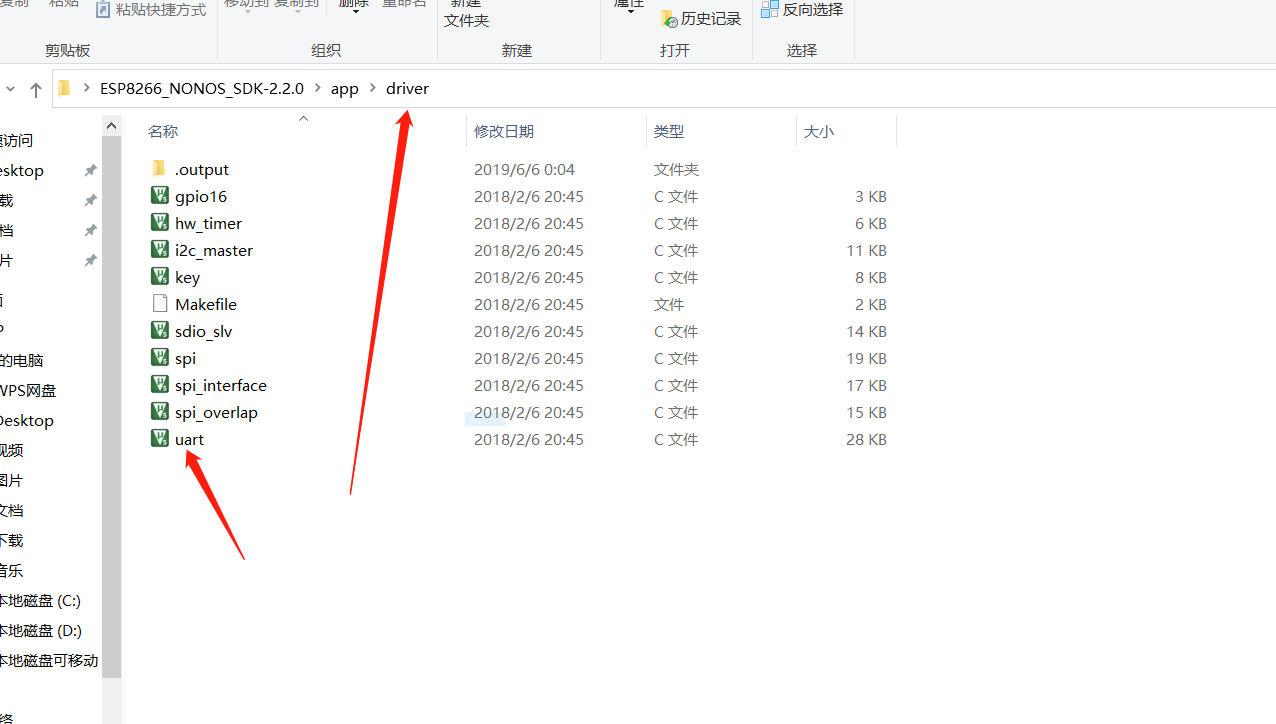
Task: Open esktop quick access entry with pin
Action: [x=22, y=171]
